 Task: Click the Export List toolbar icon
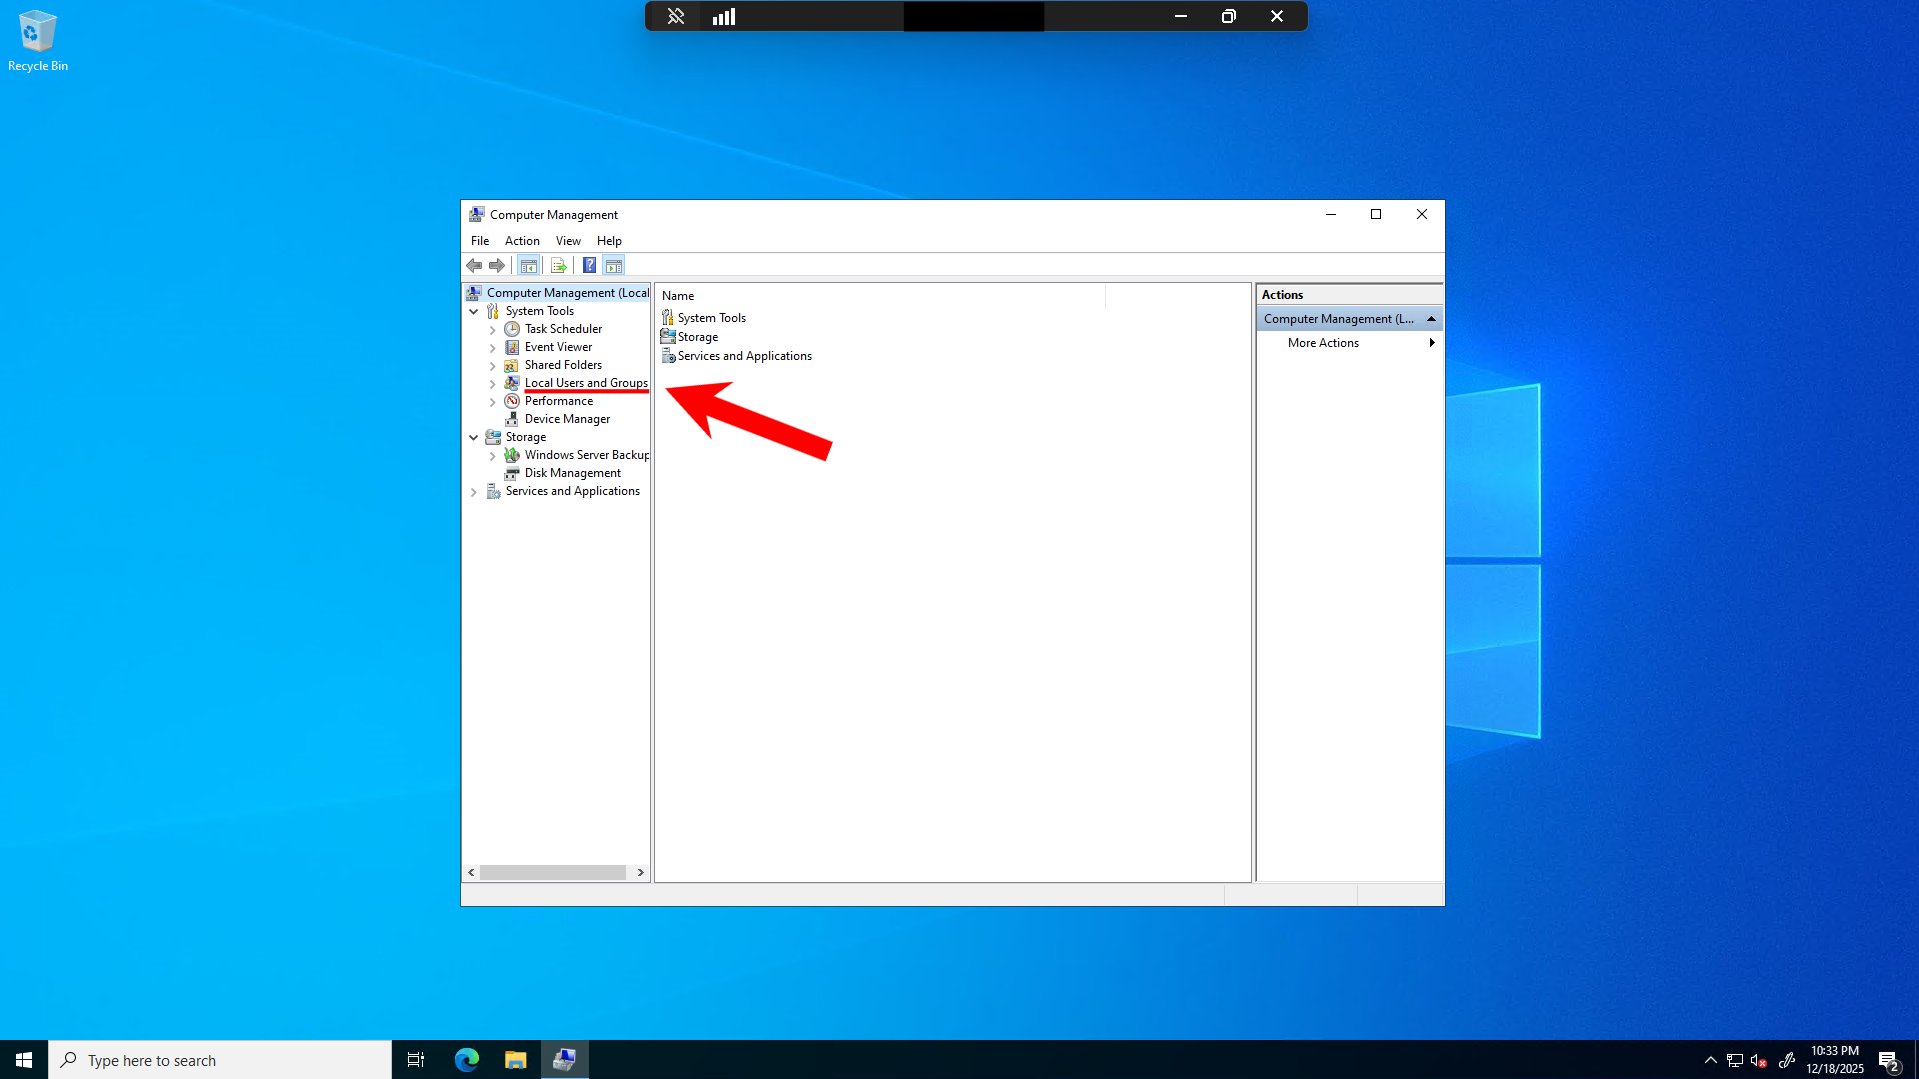coord(559,266)
